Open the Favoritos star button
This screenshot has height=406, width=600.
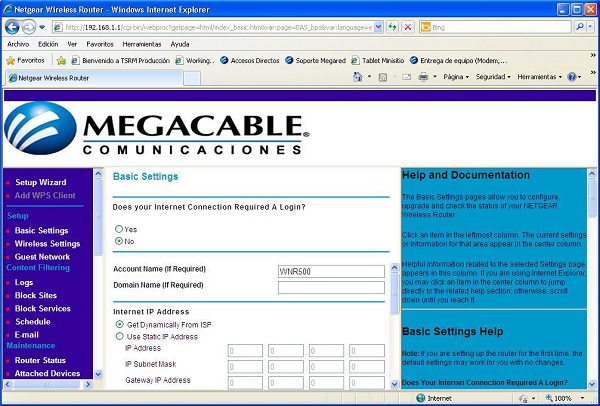(x=25, y=60)
